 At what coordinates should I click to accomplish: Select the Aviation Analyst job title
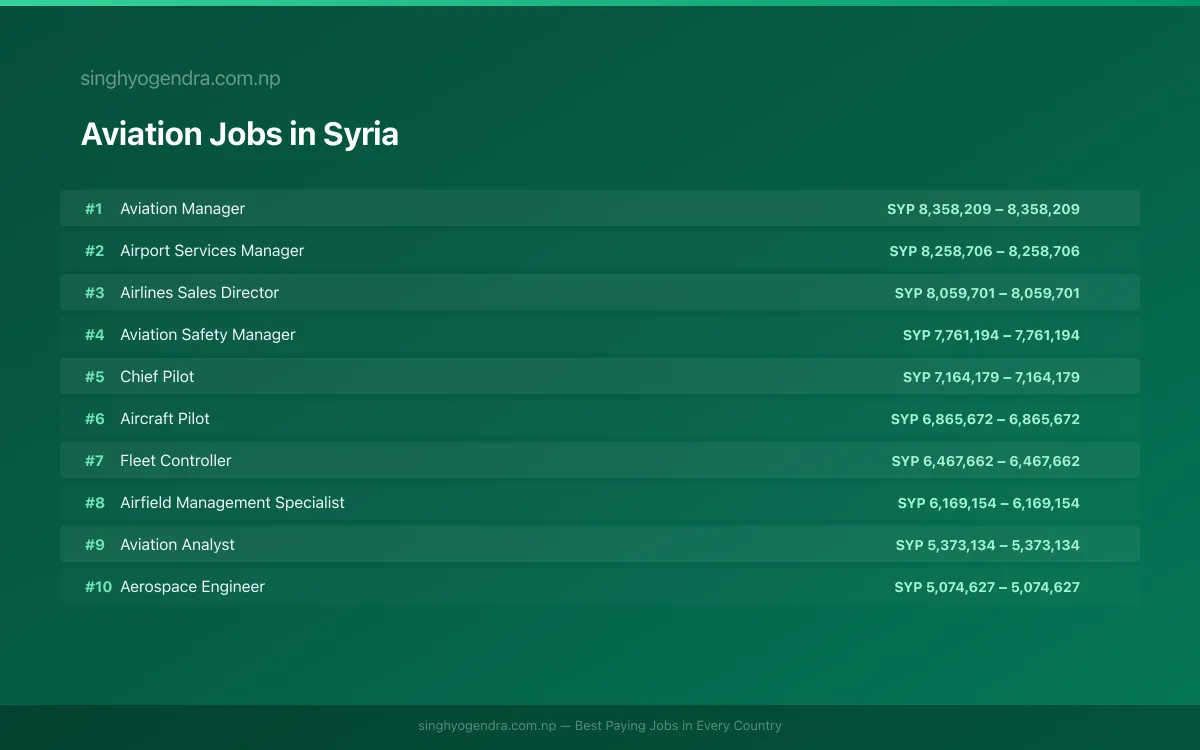tap(177, 545)
